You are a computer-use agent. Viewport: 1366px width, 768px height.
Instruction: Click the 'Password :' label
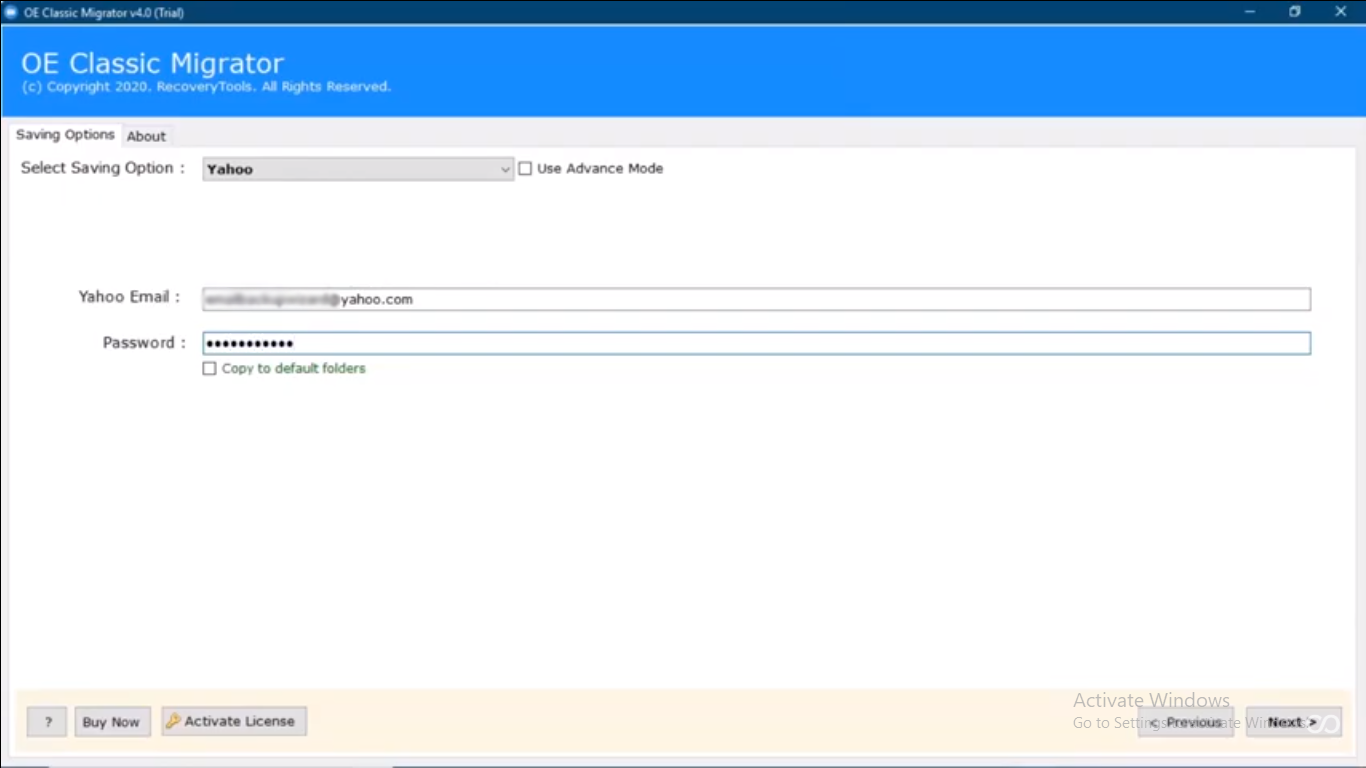tap(145, 343)
